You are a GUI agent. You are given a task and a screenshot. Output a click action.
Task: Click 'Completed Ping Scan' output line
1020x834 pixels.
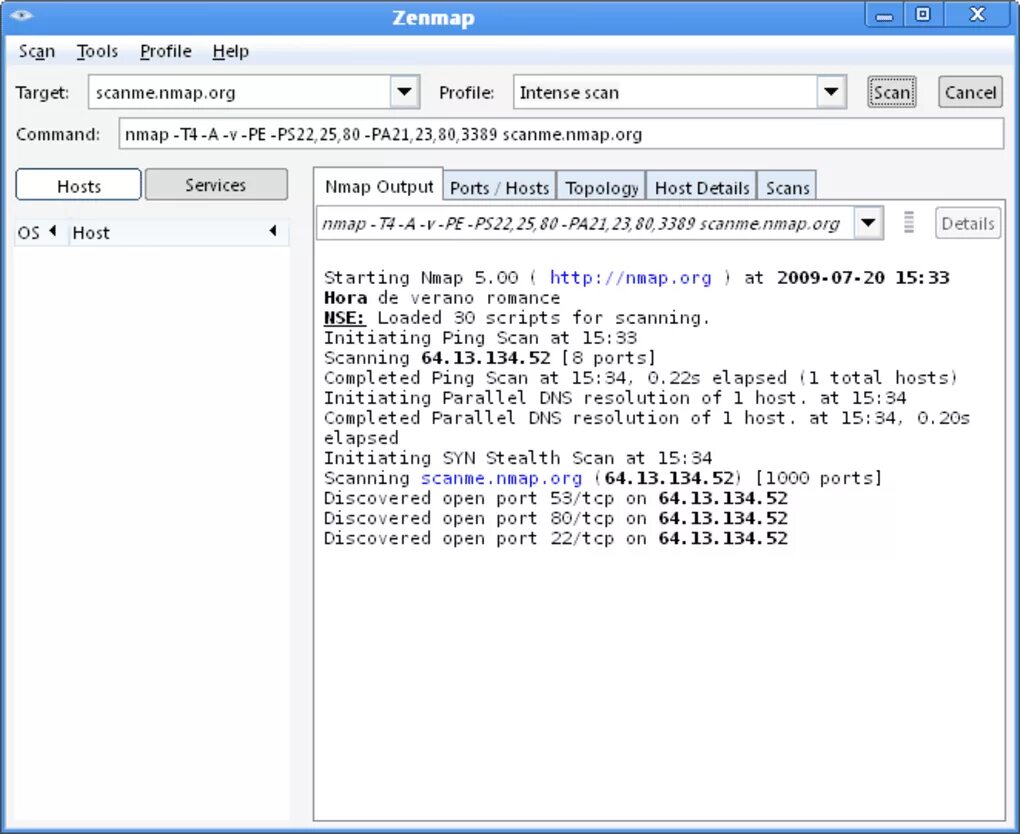tap(641, 378)
